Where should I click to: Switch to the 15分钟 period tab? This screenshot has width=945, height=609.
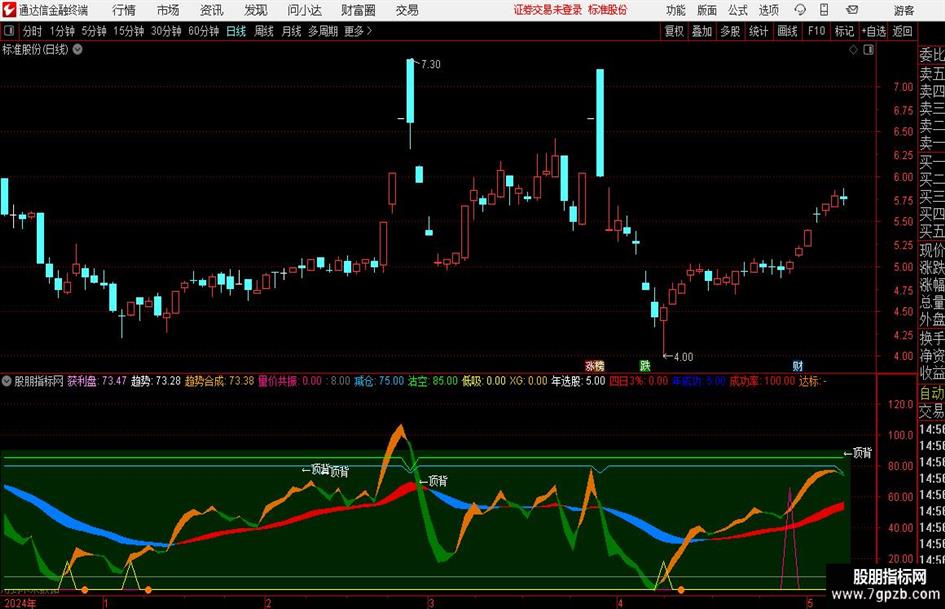click(129, 31)
